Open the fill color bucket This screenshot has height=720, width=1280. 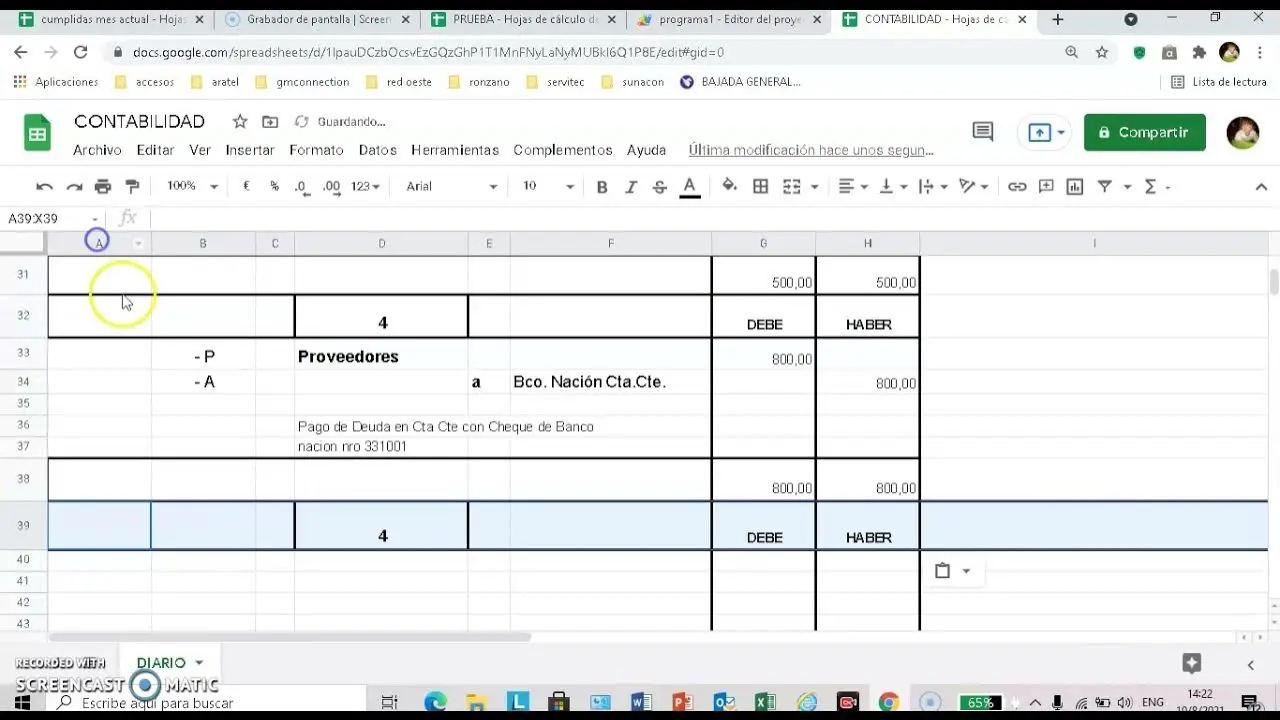(x=729, y=186)
